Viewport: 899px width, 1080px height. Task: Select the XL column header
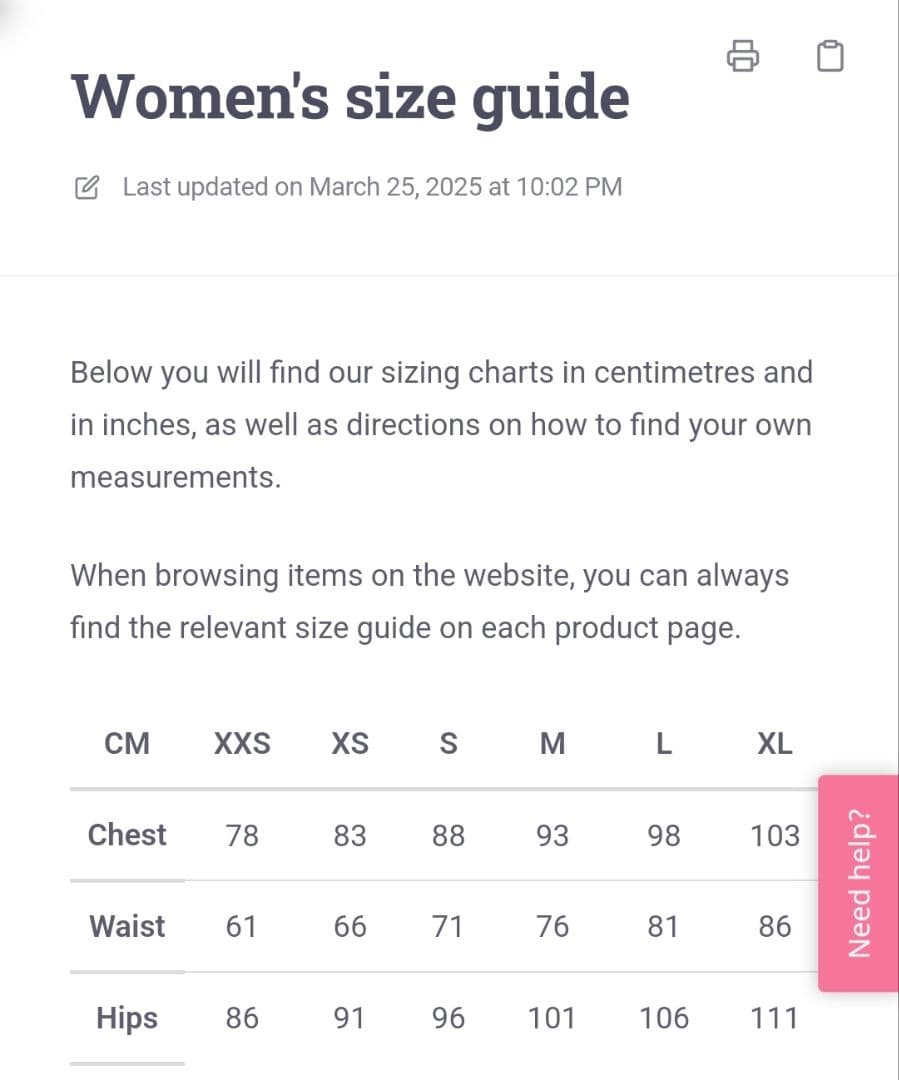click(775, 744)
